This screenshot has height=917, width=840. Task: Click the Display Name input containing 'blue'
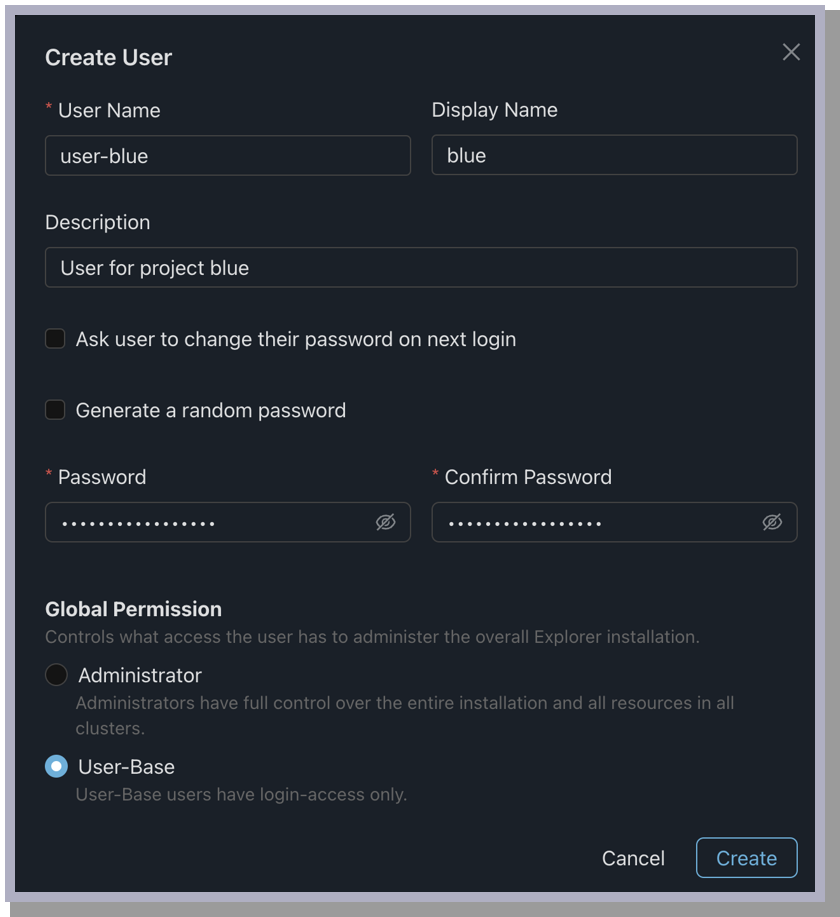[x=613, y=156]
